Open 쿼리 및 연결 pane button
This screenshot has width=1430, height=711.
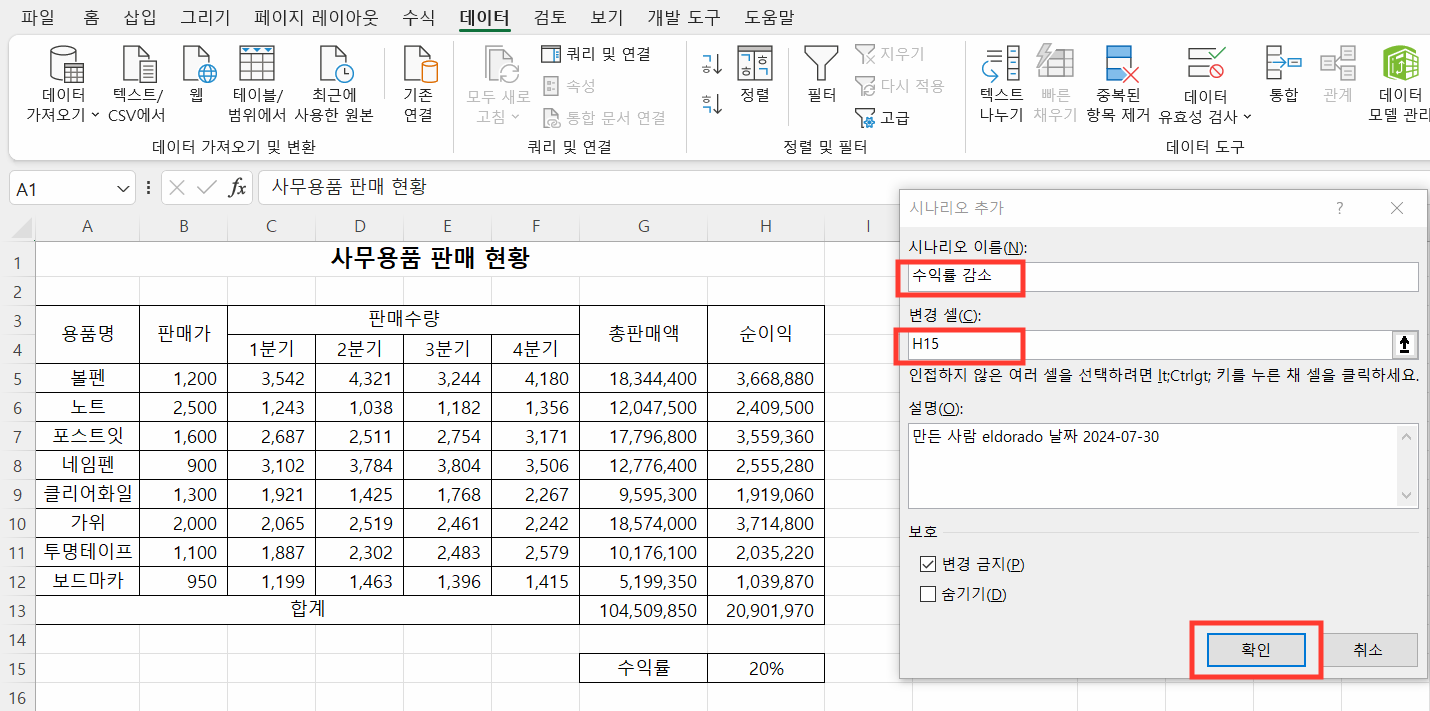(596, 54)
